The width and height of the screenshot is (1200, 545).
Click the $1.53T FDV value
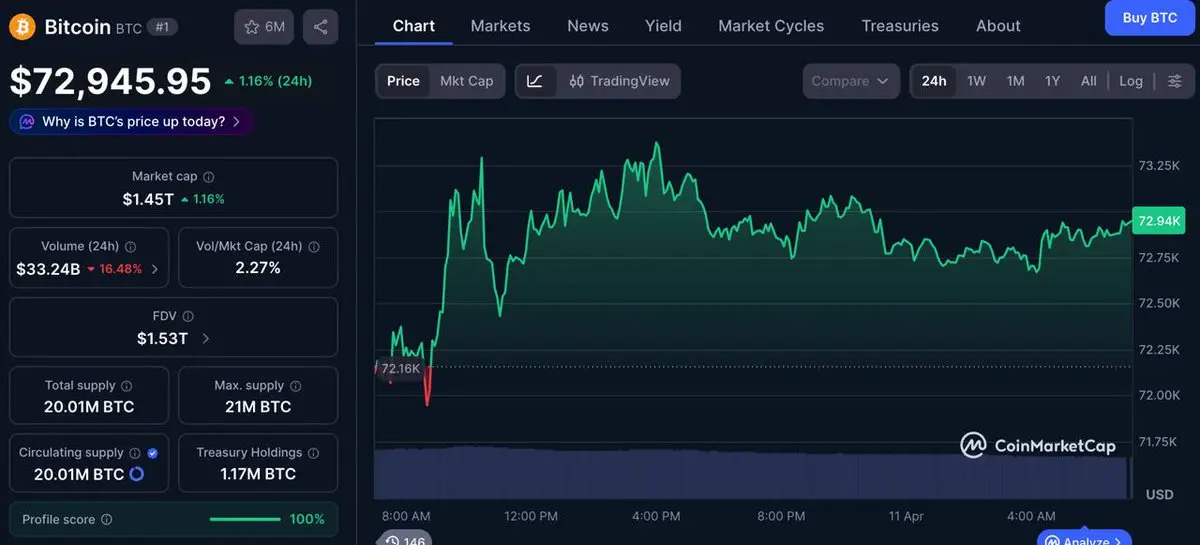point(162,339)
